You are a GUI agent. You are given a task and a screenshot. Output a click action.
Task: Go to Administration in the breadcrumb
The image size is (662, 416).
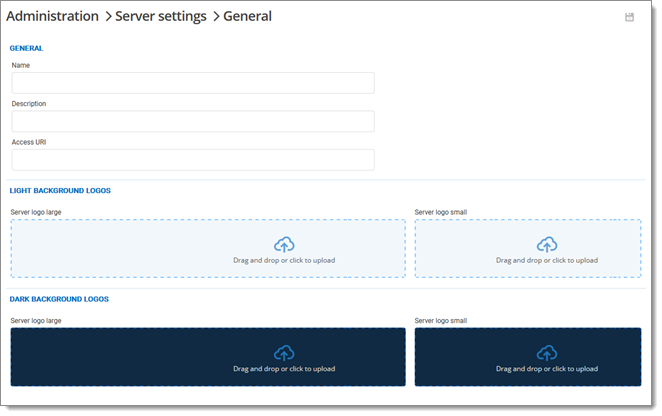(52, 16)
